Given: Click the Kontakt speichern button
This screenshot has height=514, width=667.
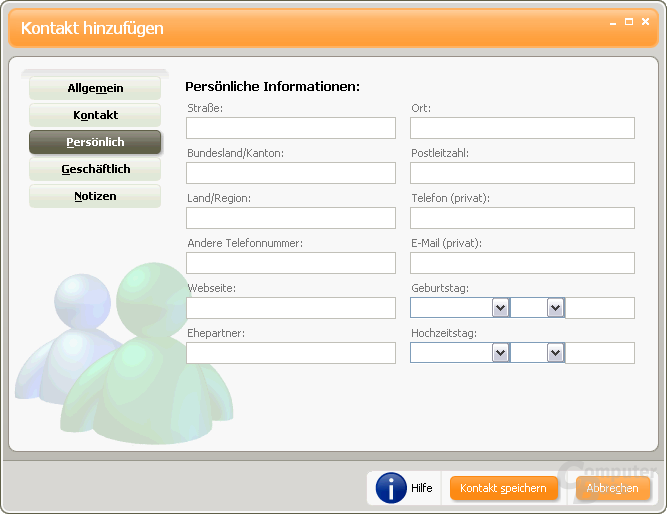Looking at the screenshot, I should click(x=504, y=488).
